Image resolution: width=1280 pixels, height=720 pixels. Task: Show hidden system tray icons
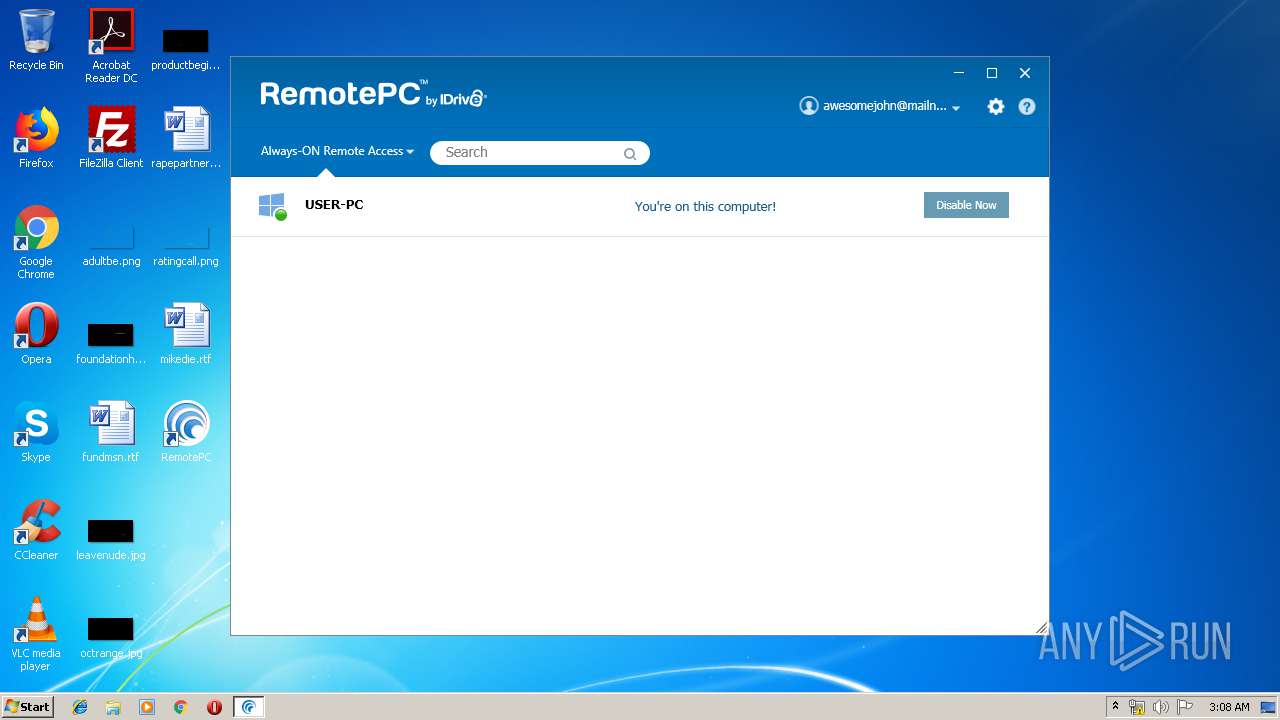(1115, 707)
